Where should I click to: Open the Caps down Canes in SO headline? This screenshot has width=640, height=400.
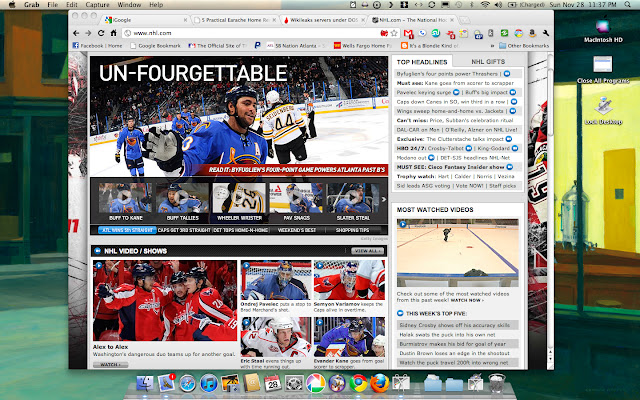pyautogui.click(x=451, y=102)
